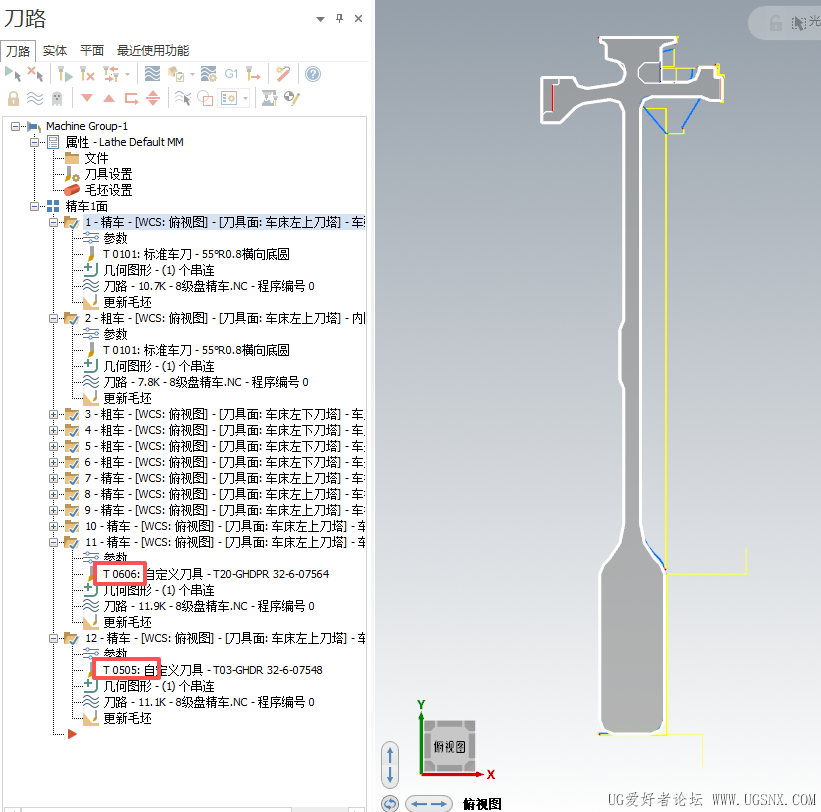Viewport: 821px width, 812px height.
Task: Click Select all dirty operations icon
Action: tap(35, 74)
